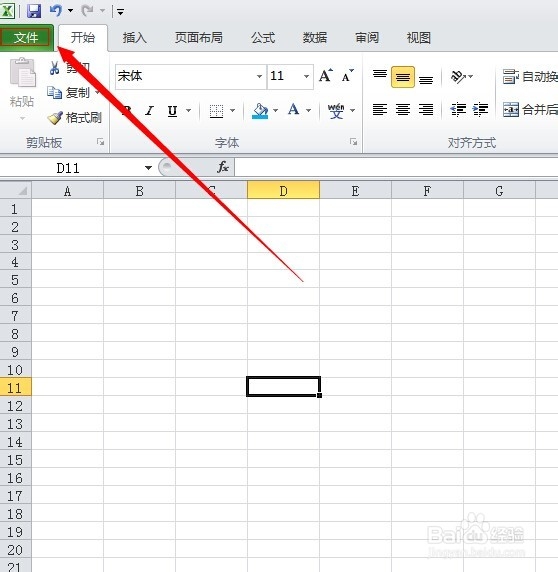558x572 pixels.
Task: Click the Redo arrow icon
Action: [88, 11]
